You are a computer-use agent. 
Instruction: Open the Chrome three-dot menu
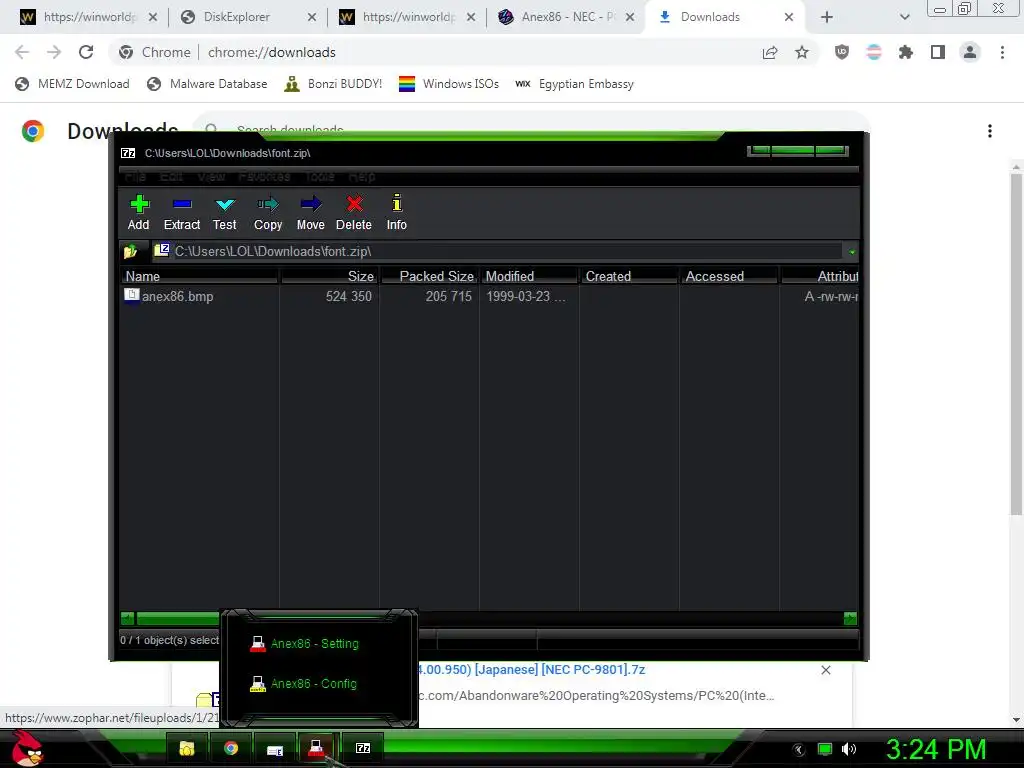(x=1002, y=52)
